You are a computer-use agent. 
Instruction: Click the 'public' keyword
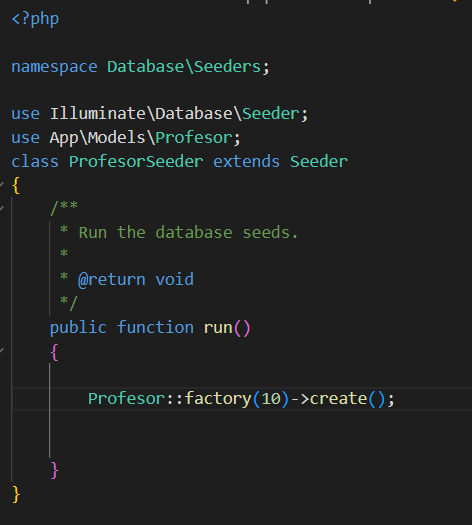click(78, 327)
